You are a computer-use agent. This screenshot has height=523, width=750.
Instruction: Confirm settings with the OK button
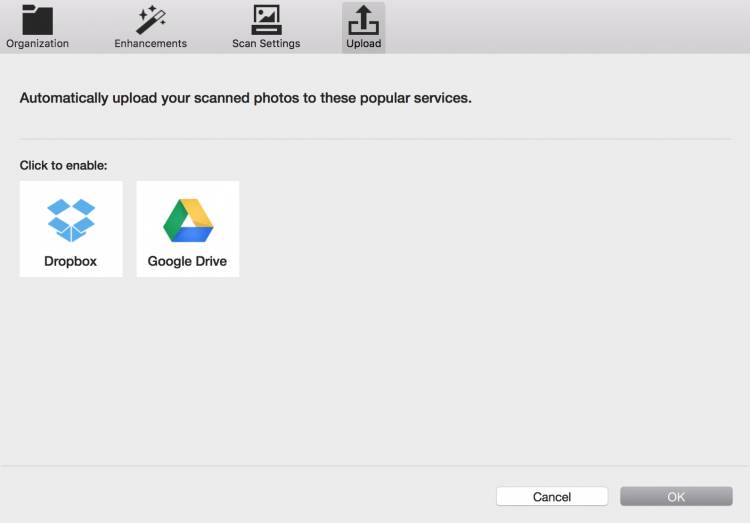676,497
